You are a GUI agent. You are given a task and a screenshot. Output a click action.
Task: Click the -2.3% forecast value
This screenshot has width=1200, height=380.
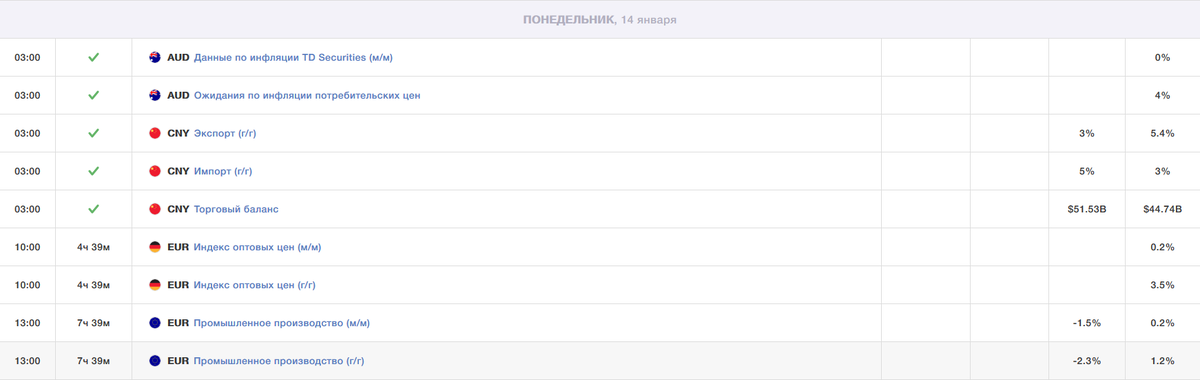[x=1087, y=362]
